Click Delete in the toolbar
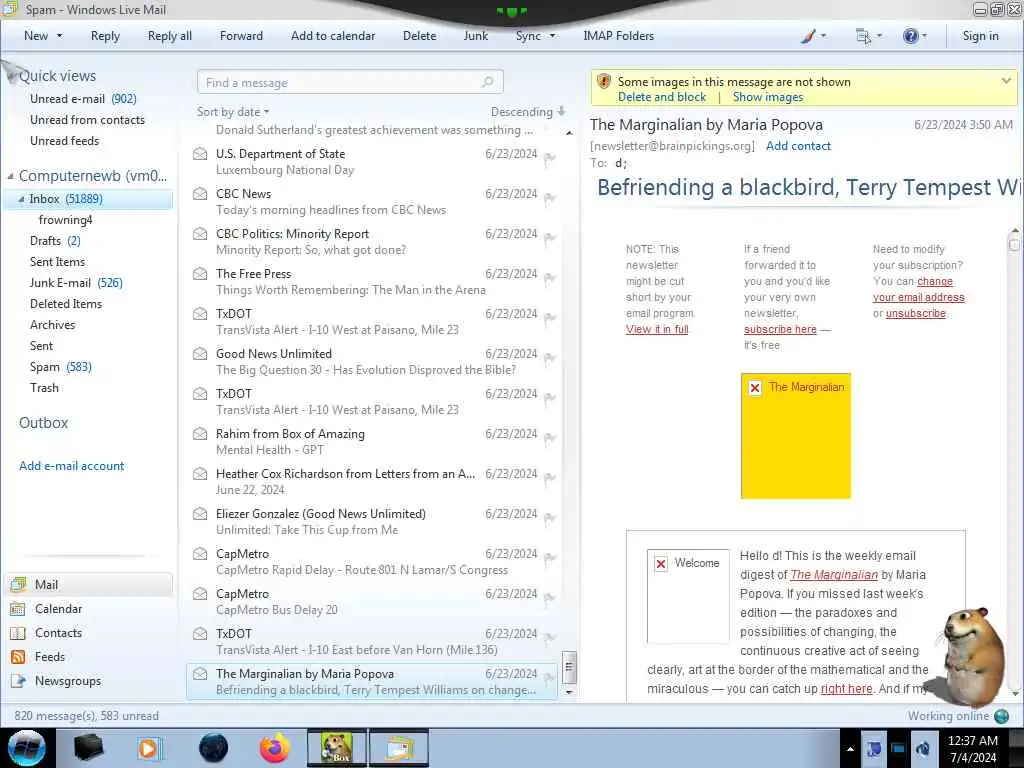The image size is (1024, 768). (x=419, y=36)
